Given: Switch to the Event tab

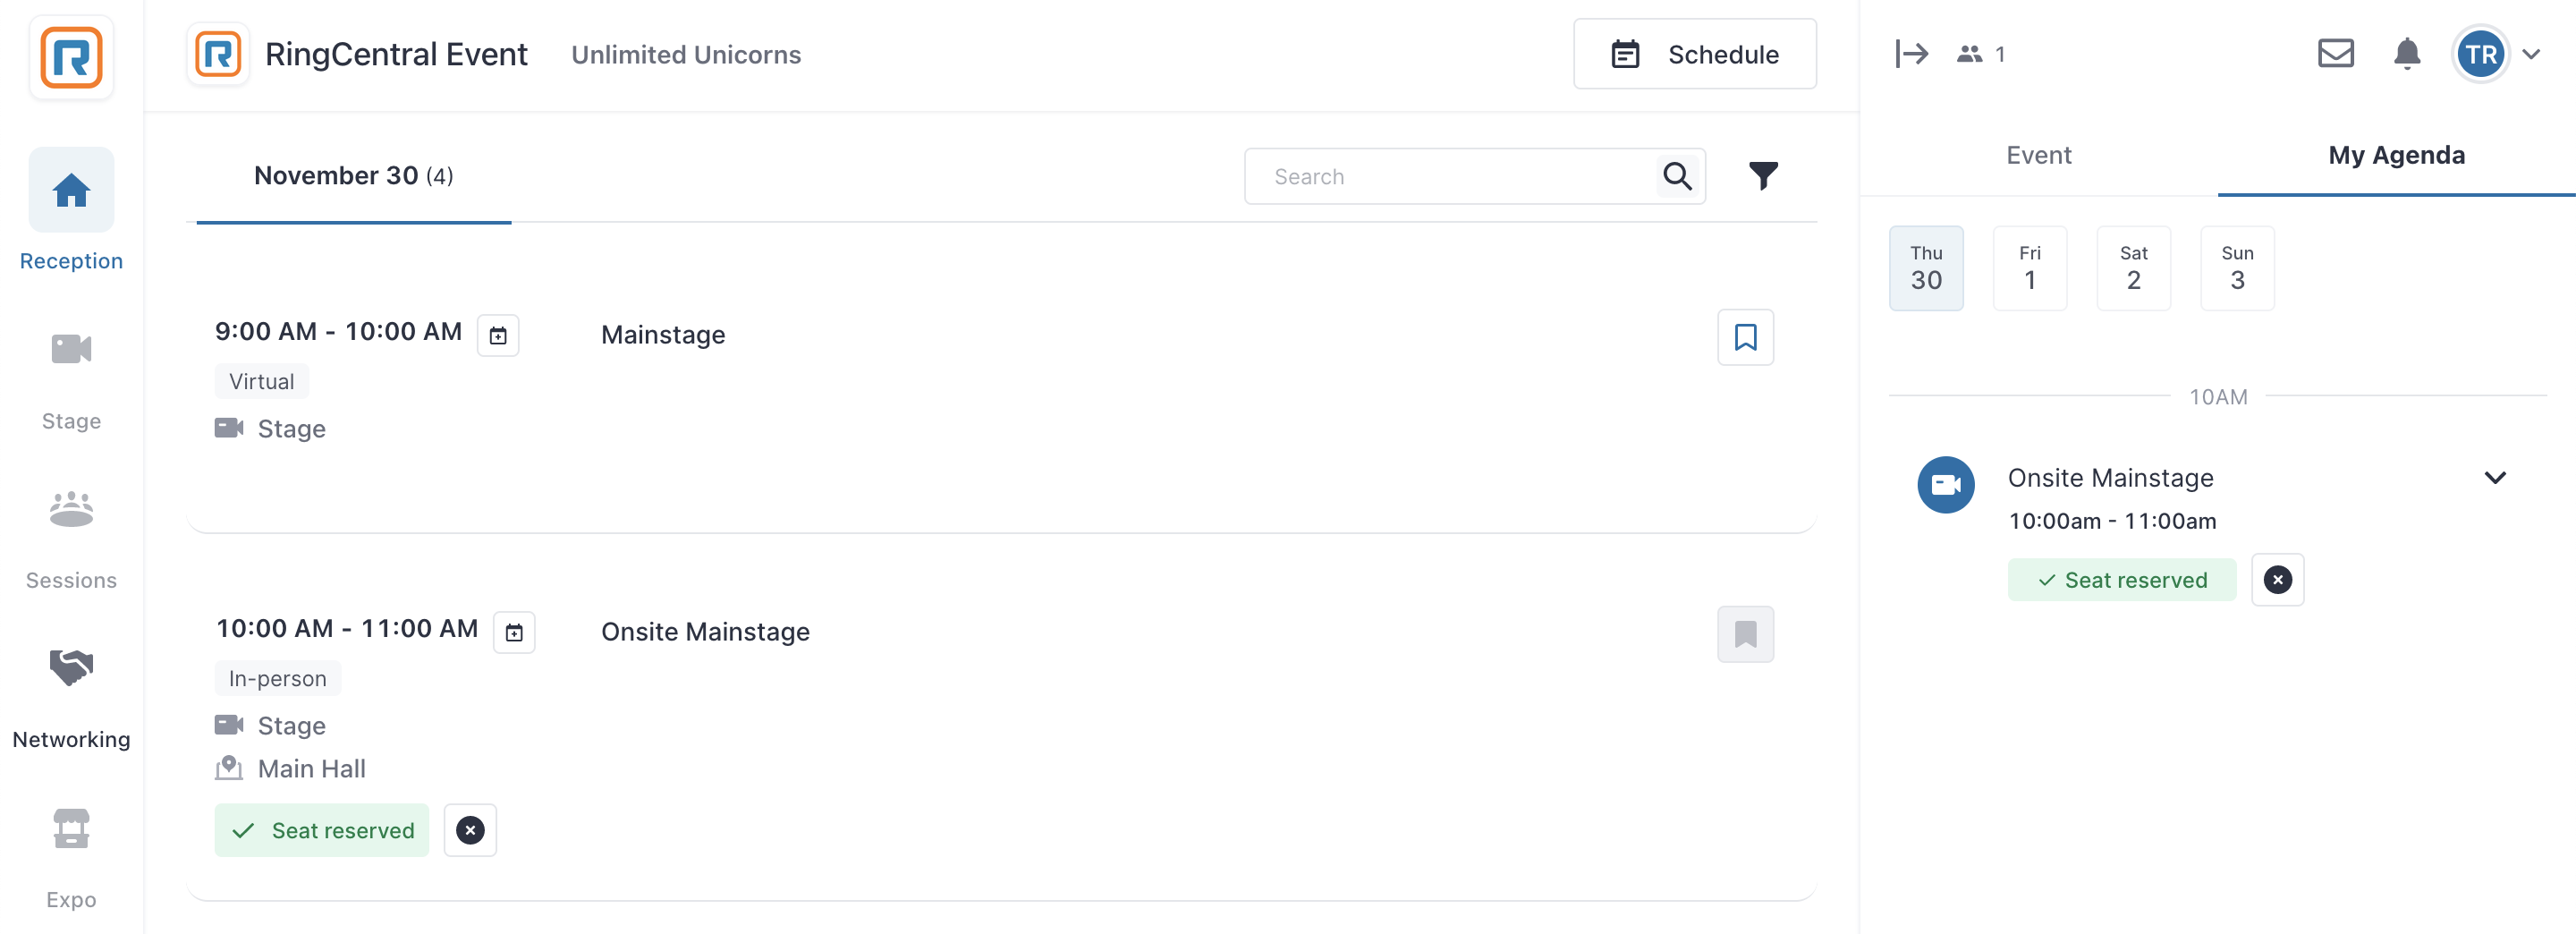Looking at the screenshot, I should click(2038, 156).
